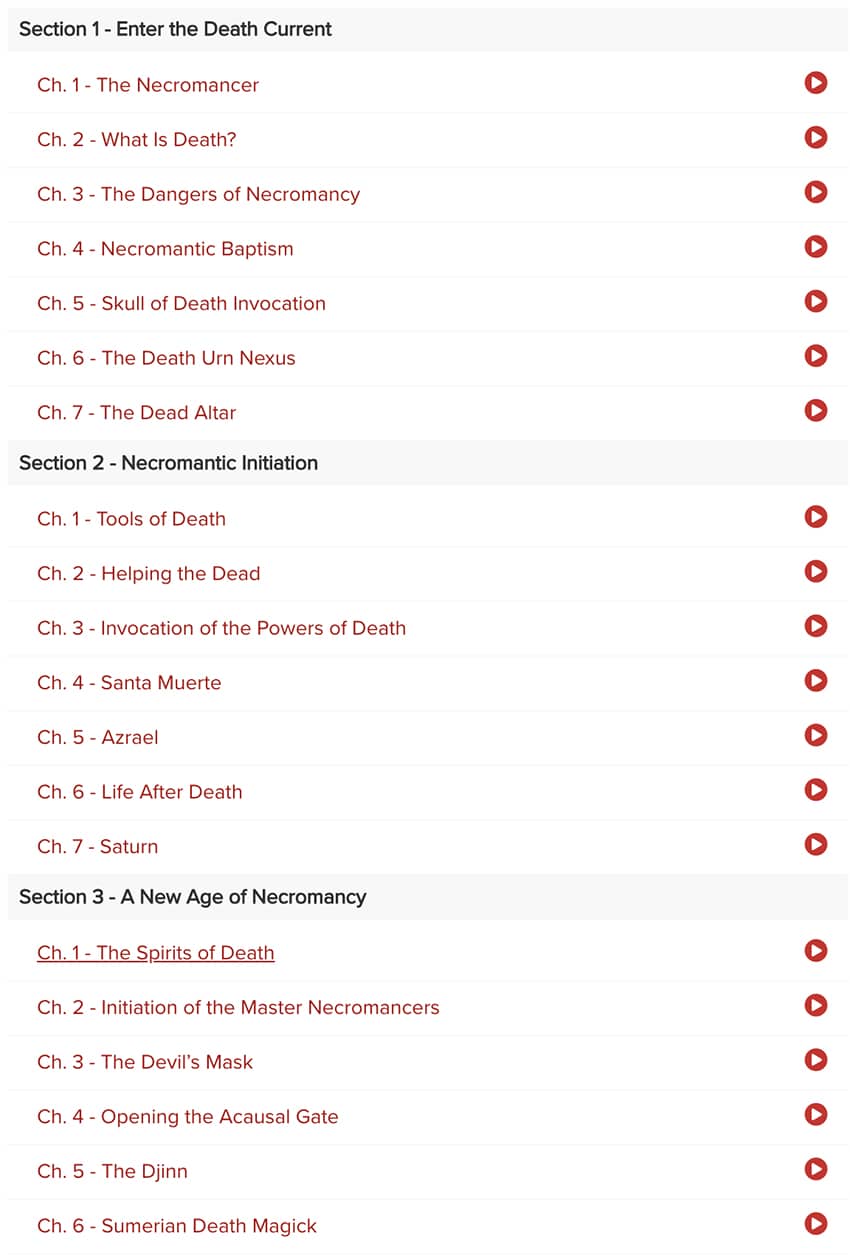
Task: Play The Dangers of Necromancy chapter icon
Action: (815, 191)
